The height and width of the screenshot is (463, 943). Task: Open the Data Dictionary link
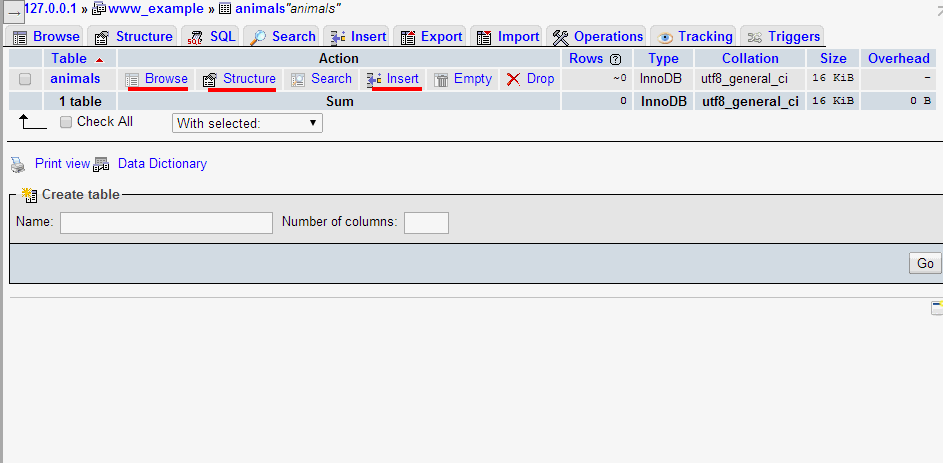coord(162,164)
